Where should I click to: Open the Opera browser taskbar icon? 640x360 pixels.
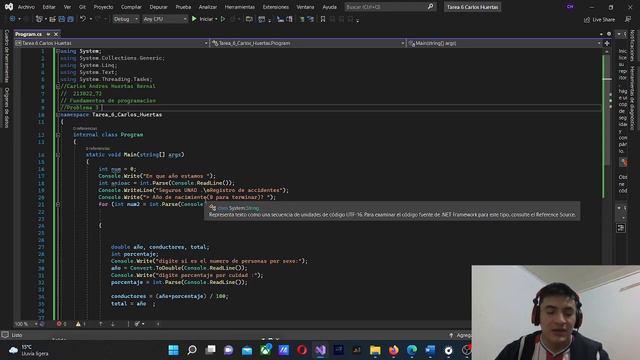click(x=302, y=350)
